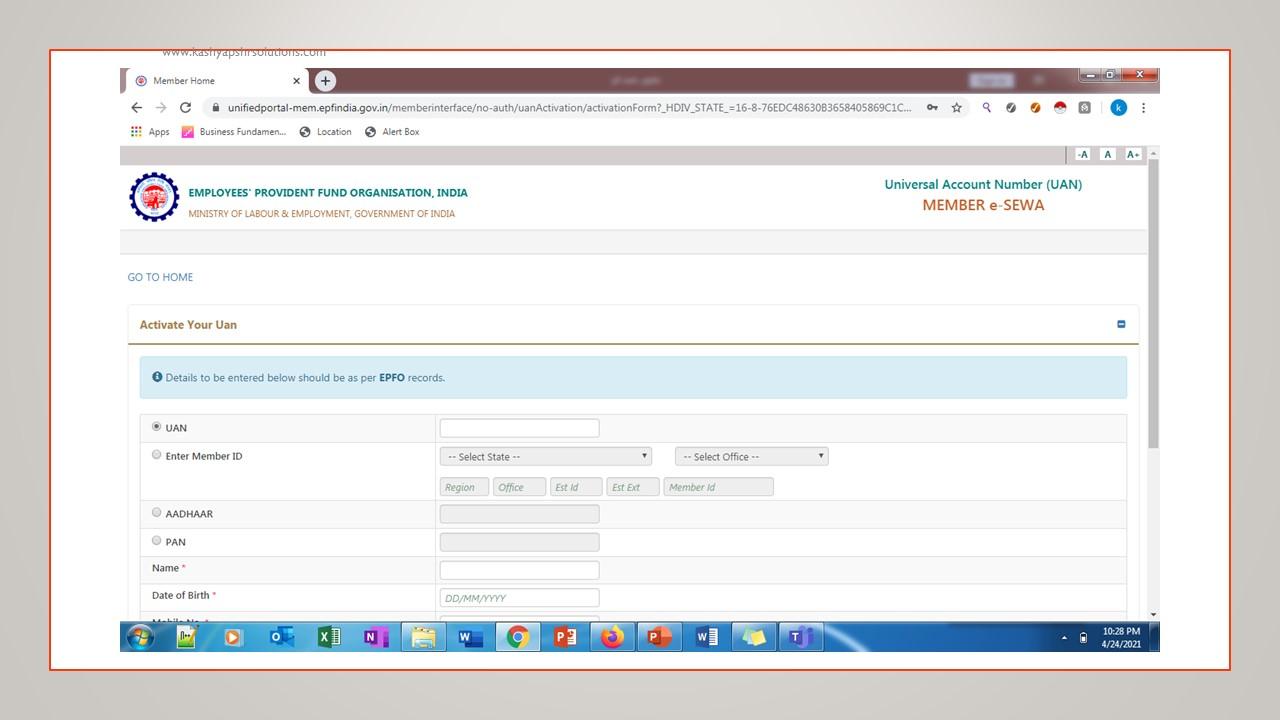Open the saved password key icon
The height and width of the screenshot is (720, 1280).
(x=932, y=108)
